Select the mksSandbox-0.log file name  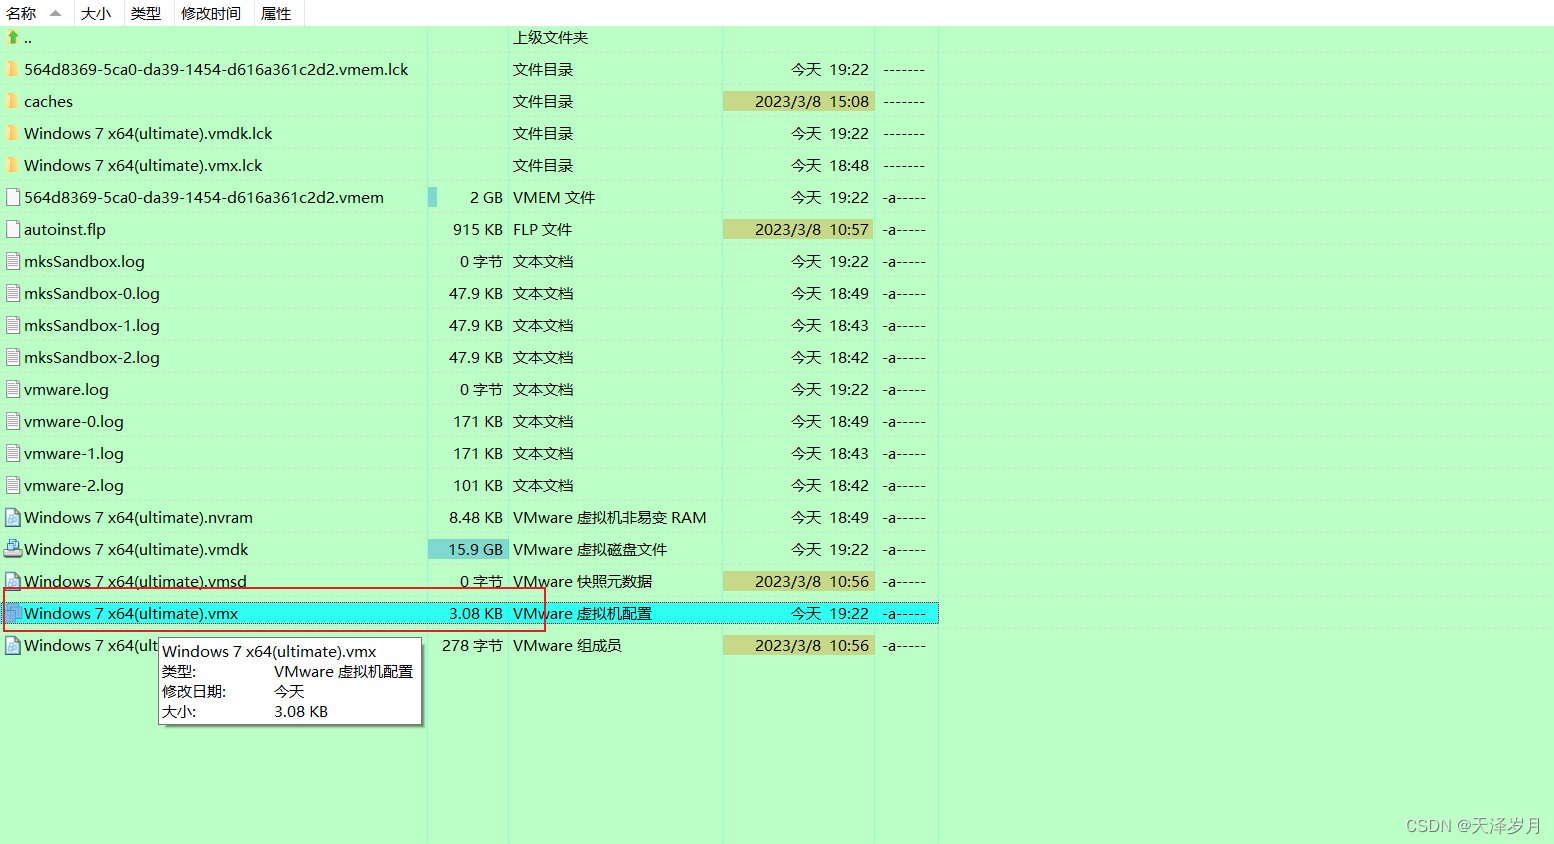tap(92, 293)
